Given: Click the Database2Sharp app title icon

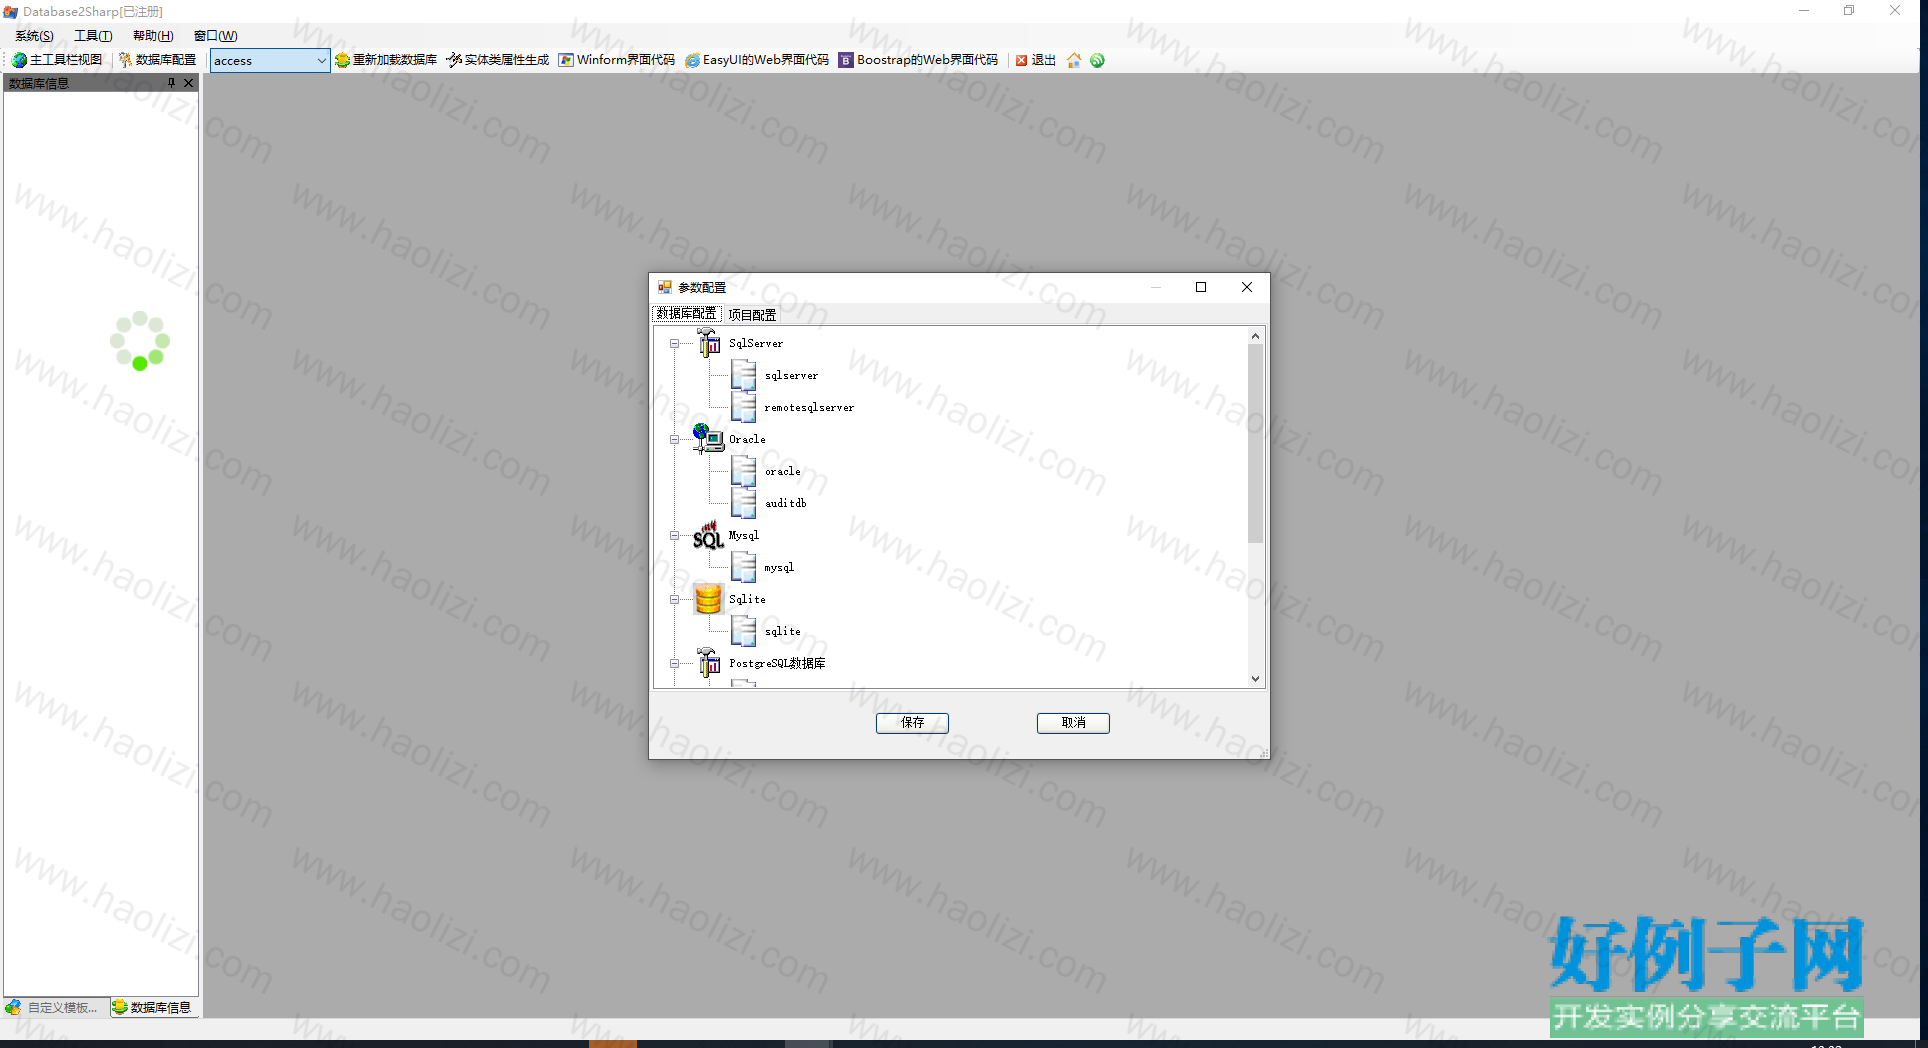Looking at the screenshot, I should click(11, 12).
